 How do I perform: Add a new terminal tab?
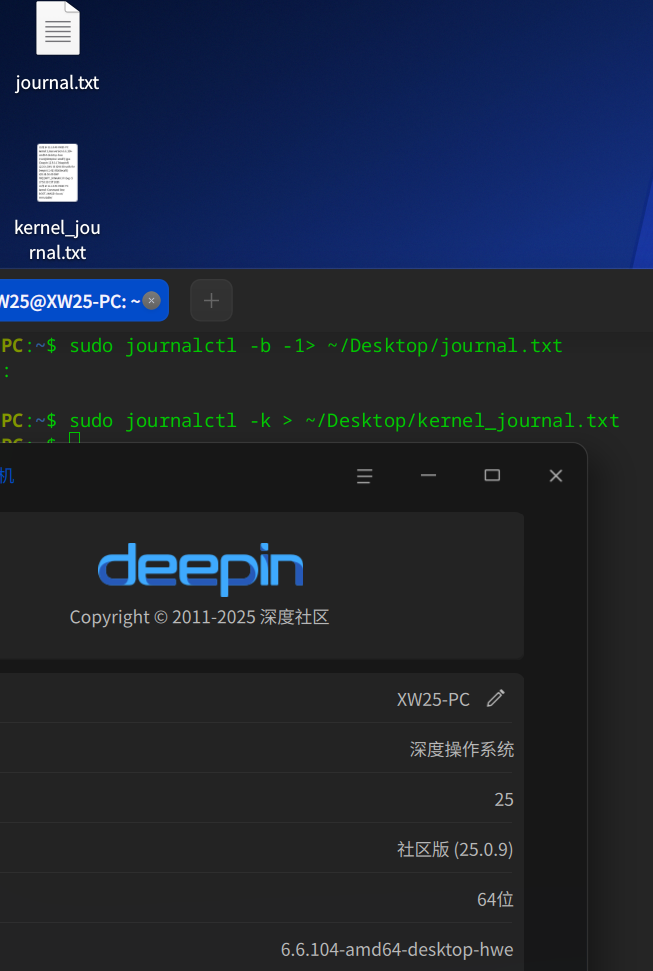(211, 300)
